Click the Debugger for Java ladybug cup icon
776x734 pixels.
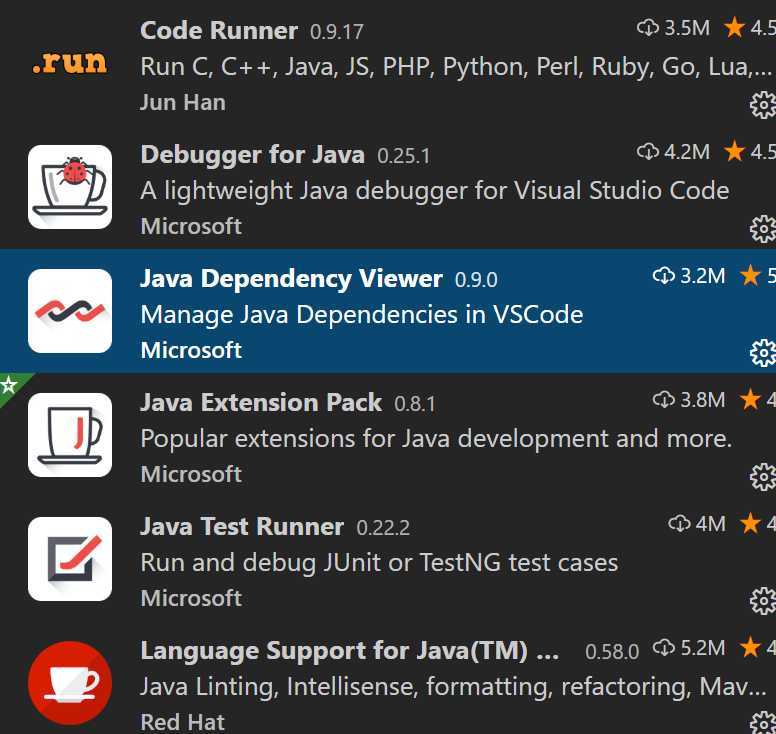(70, 187)
